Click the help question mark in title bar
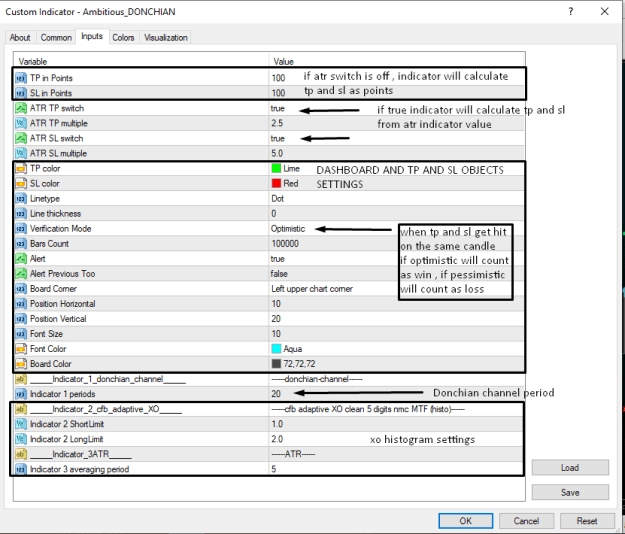The height and width of the screenshot is (534, 625). pyautogui.click(x=571, y=12)
